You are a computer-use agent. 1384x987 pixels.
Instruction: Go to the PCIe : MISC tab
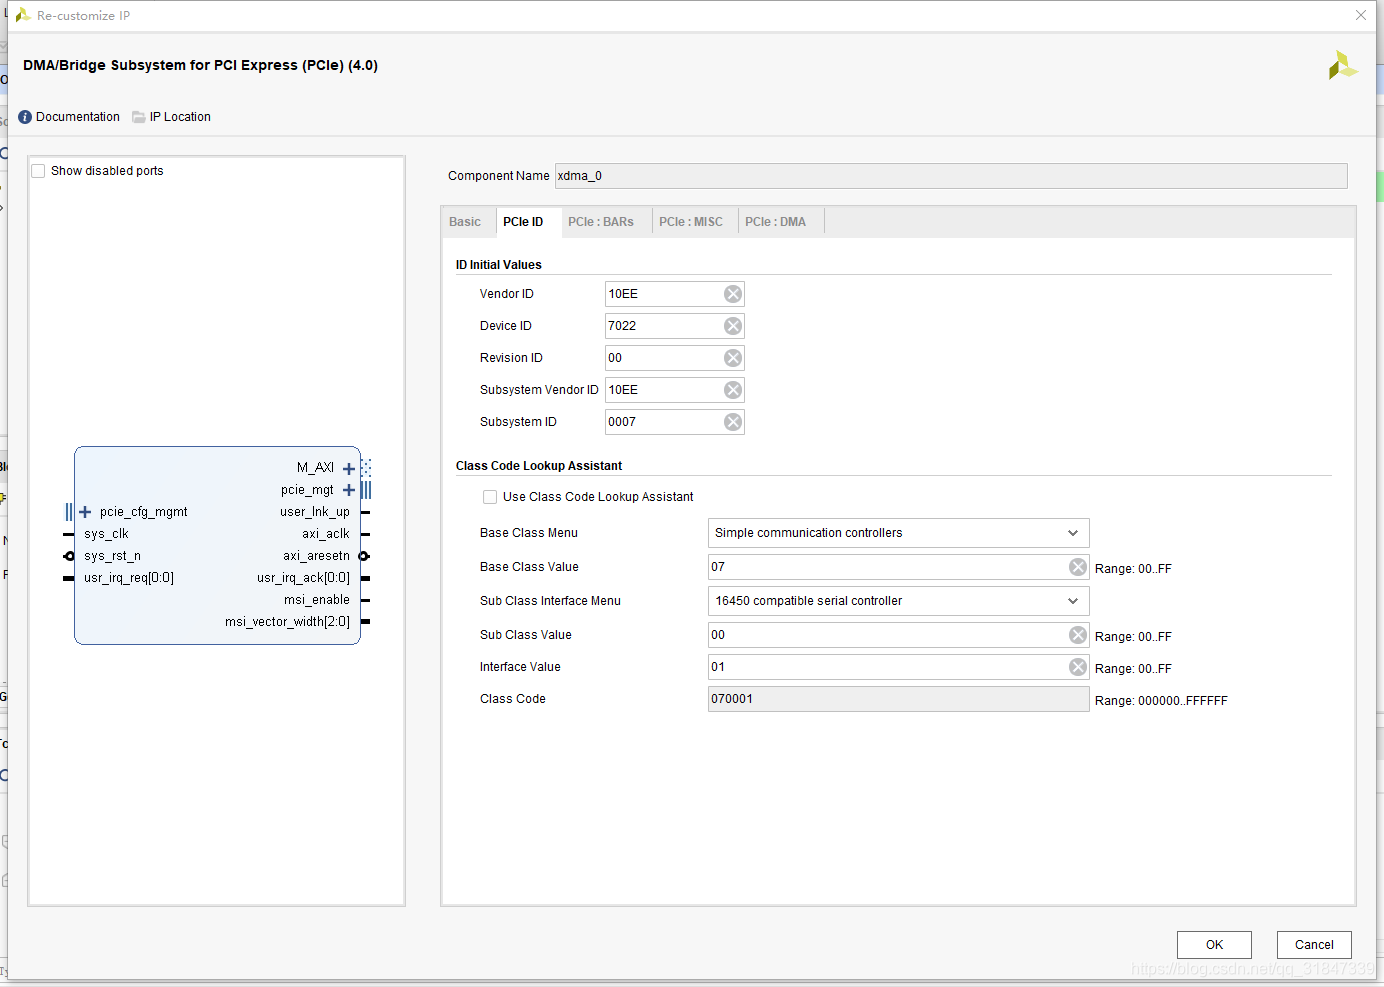(x=691, y=222)
